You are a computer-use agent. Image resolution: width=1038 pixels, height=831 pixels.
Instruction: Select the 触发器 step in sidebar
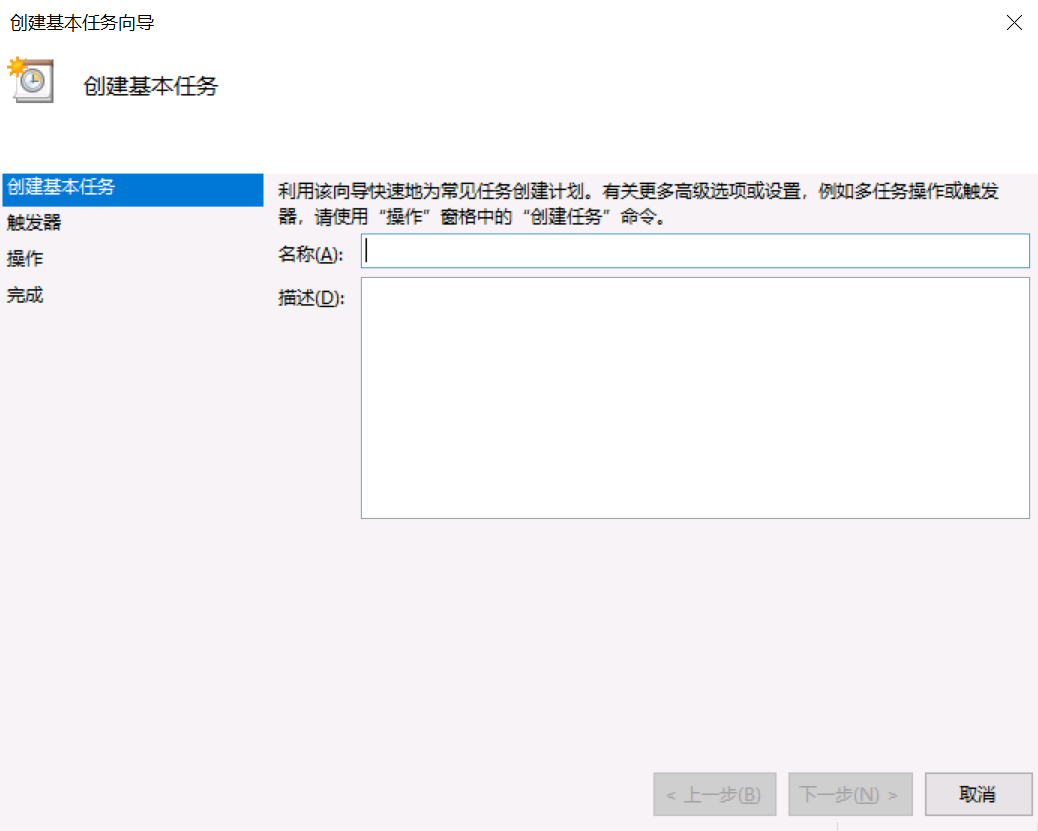tap(34, 222)
